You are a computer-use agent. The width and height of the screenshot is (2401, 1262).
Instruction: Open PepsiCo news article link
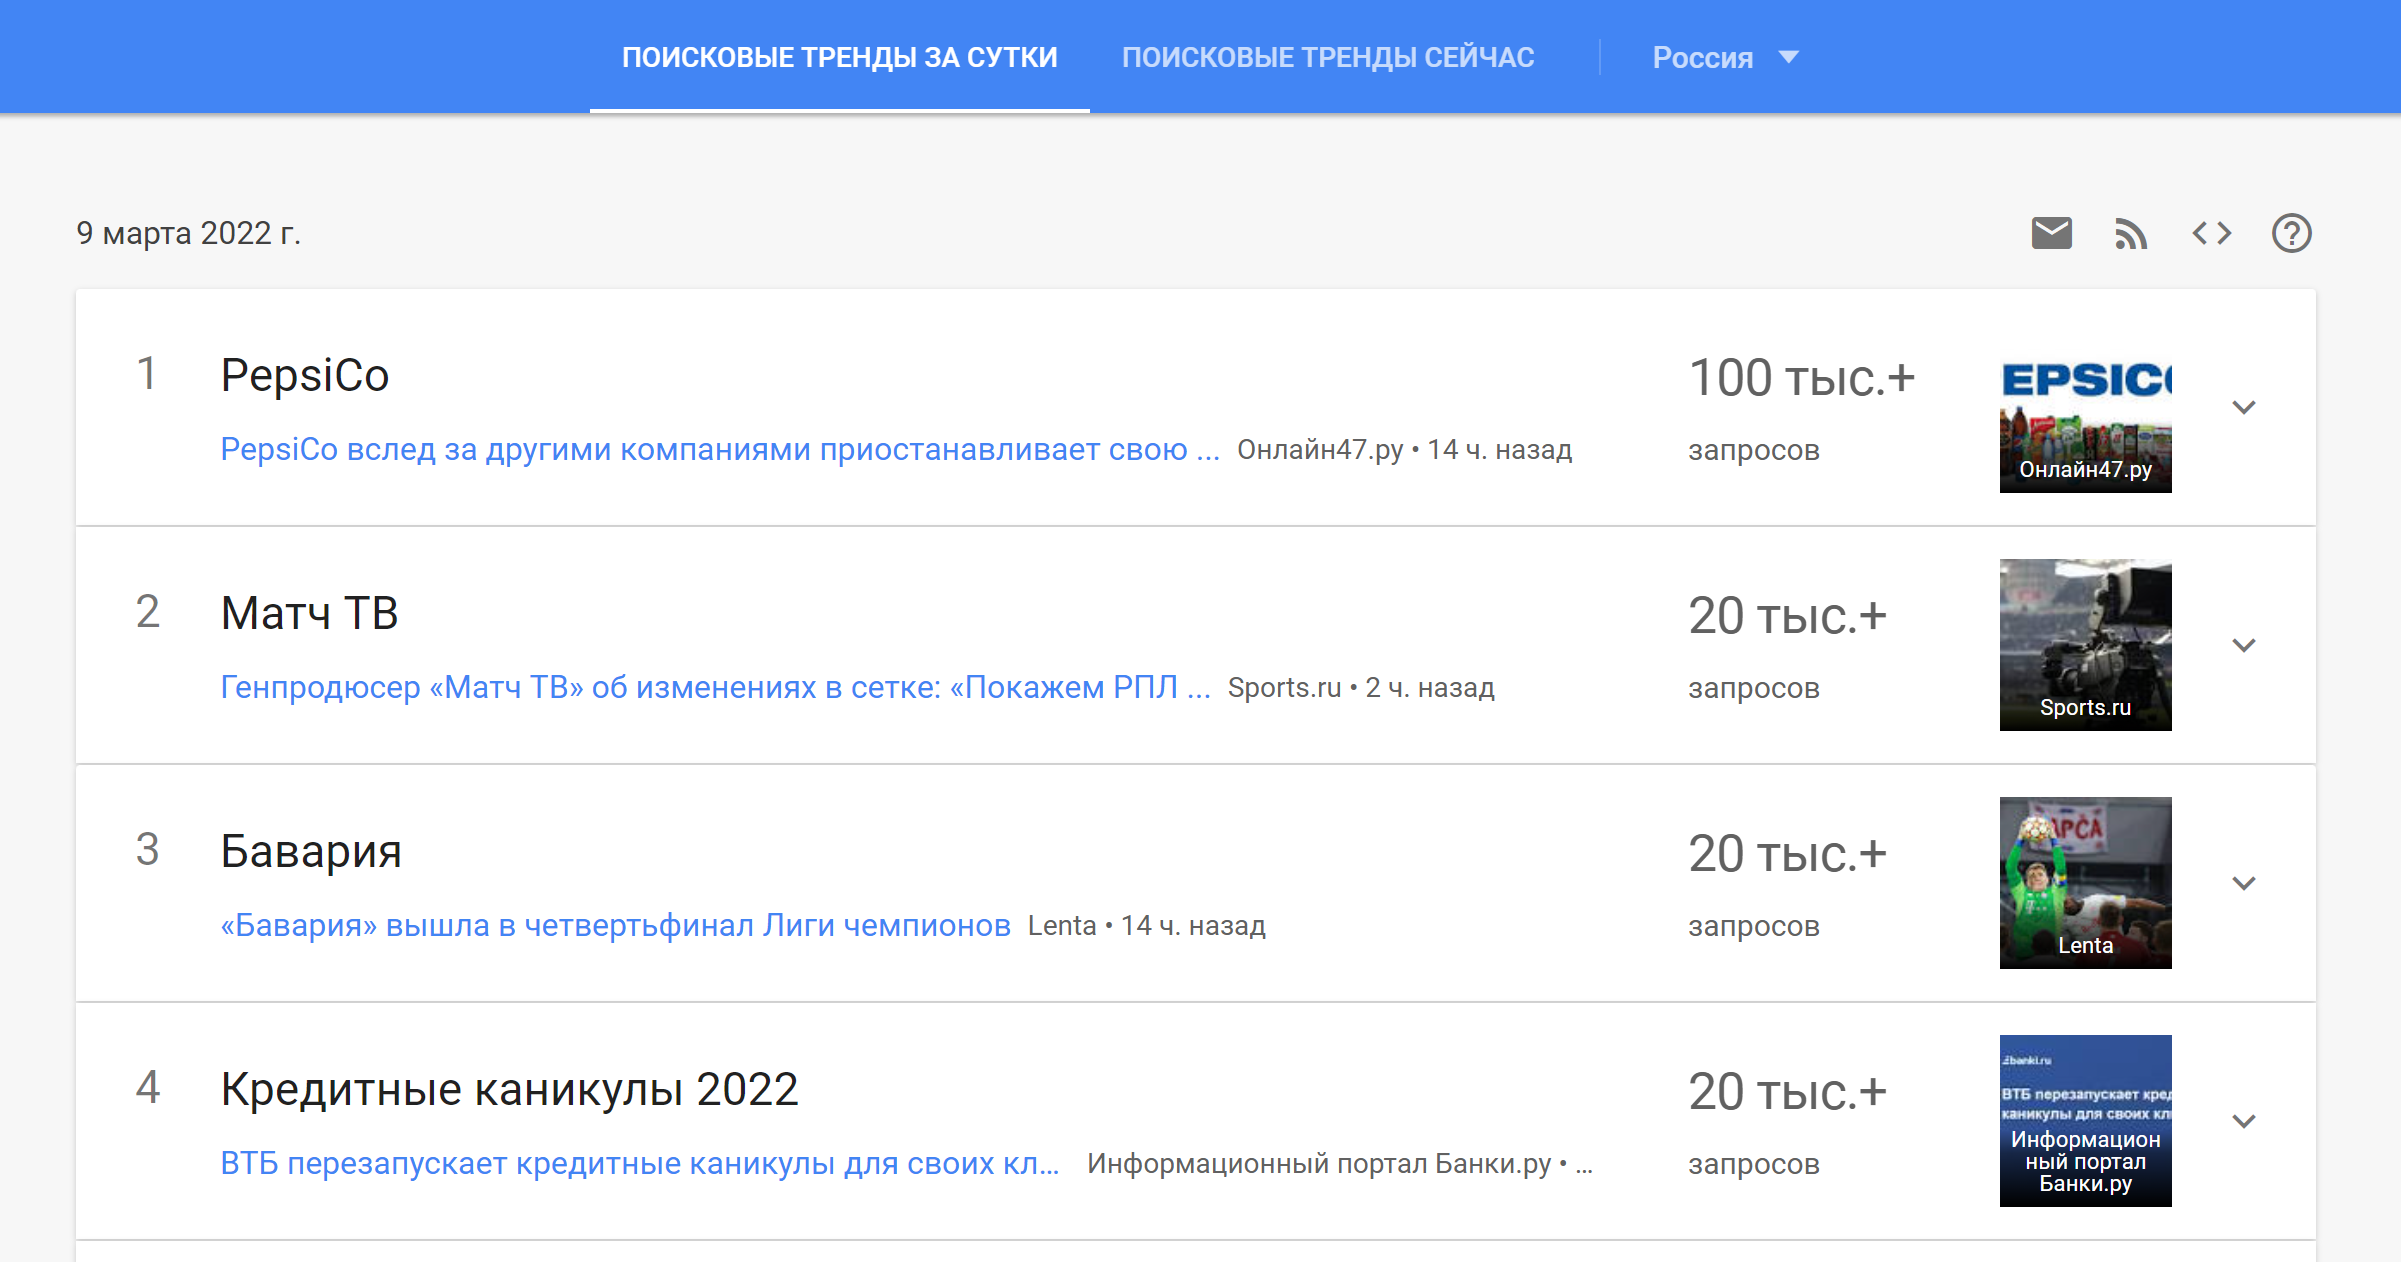click(719, 450)
